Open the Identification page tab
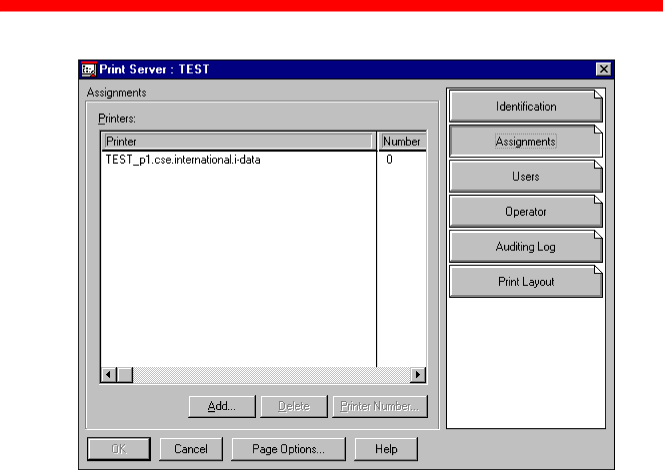 526,106
